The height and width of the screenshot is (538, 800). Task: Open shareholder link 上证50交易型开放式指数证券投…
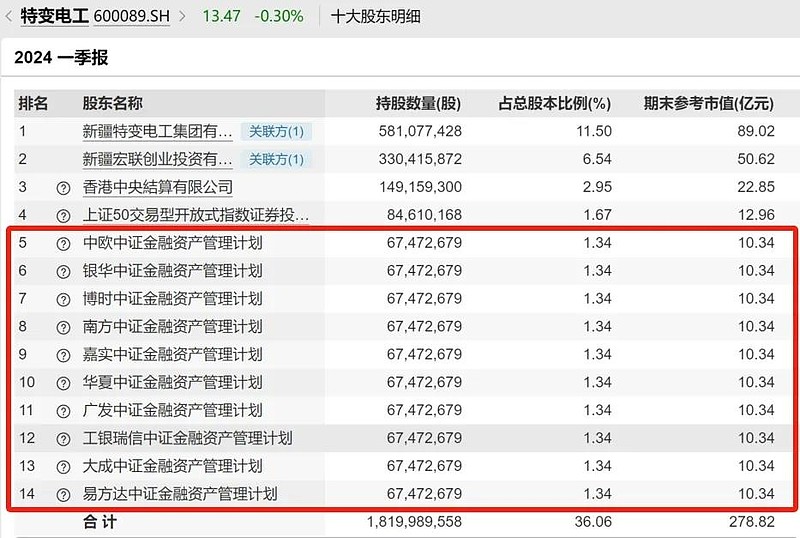tap(196, 215)
